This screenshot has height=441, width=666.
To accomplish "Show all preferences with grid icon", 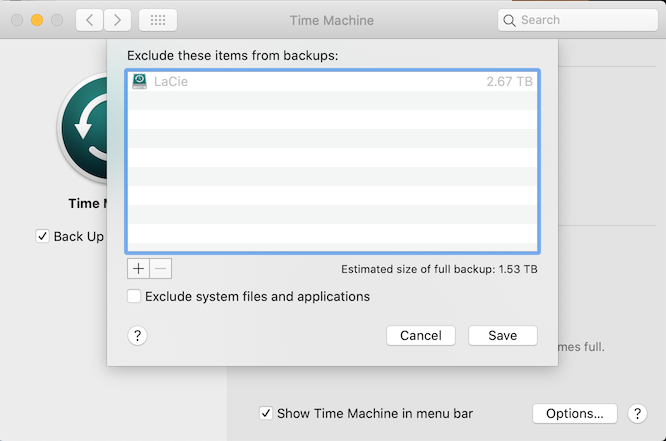I will [158, 20].
